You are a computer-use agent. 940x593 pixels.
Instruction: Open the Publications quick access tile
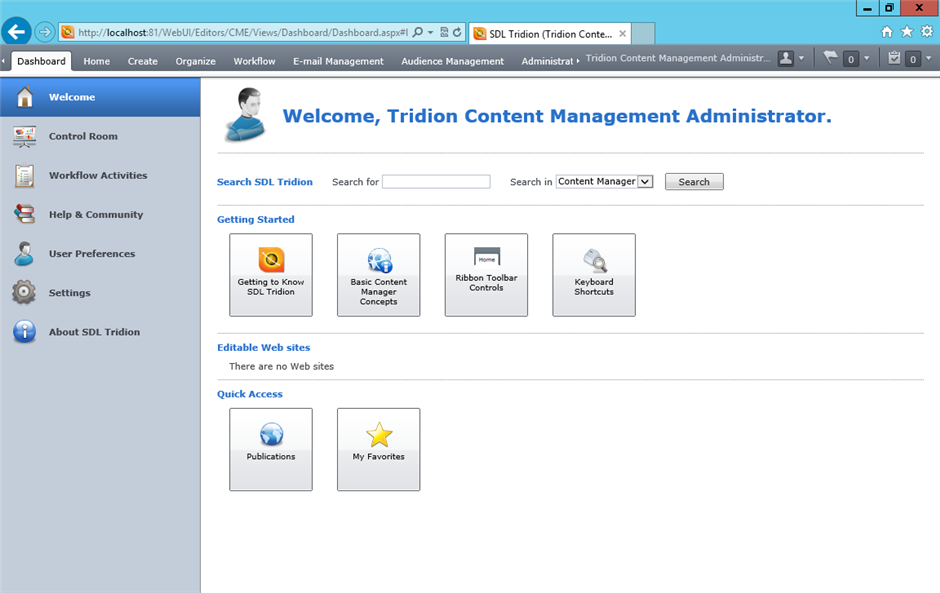pos(270,448)
